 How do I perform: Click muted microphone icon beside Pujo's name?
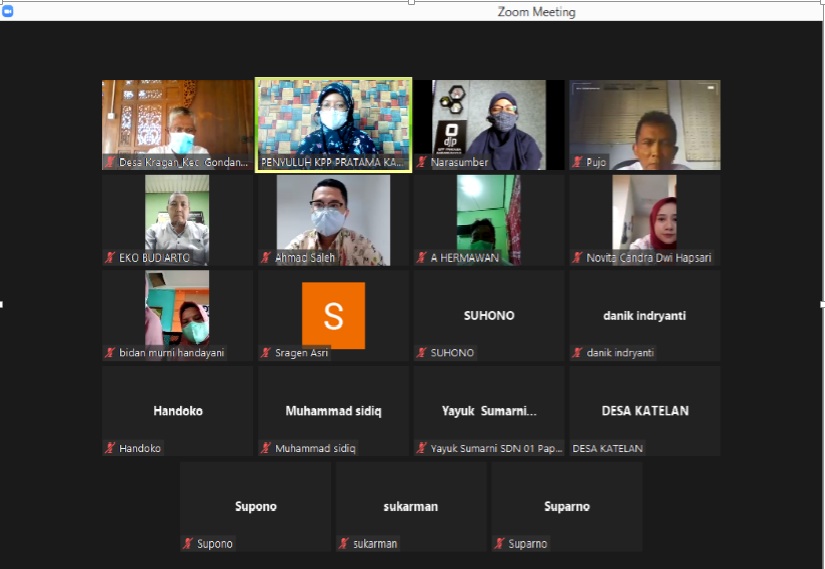(x=578, y=162)
